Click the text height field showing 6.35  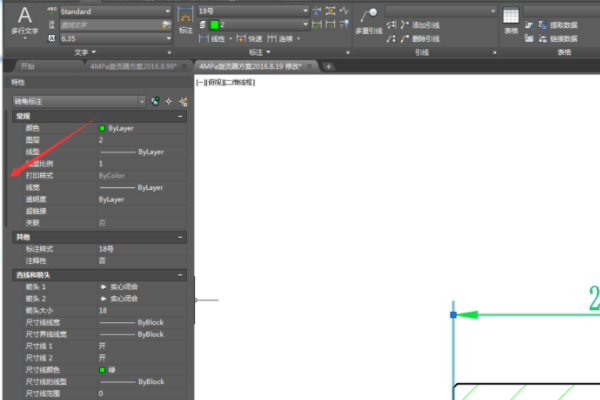pos(115,38)
